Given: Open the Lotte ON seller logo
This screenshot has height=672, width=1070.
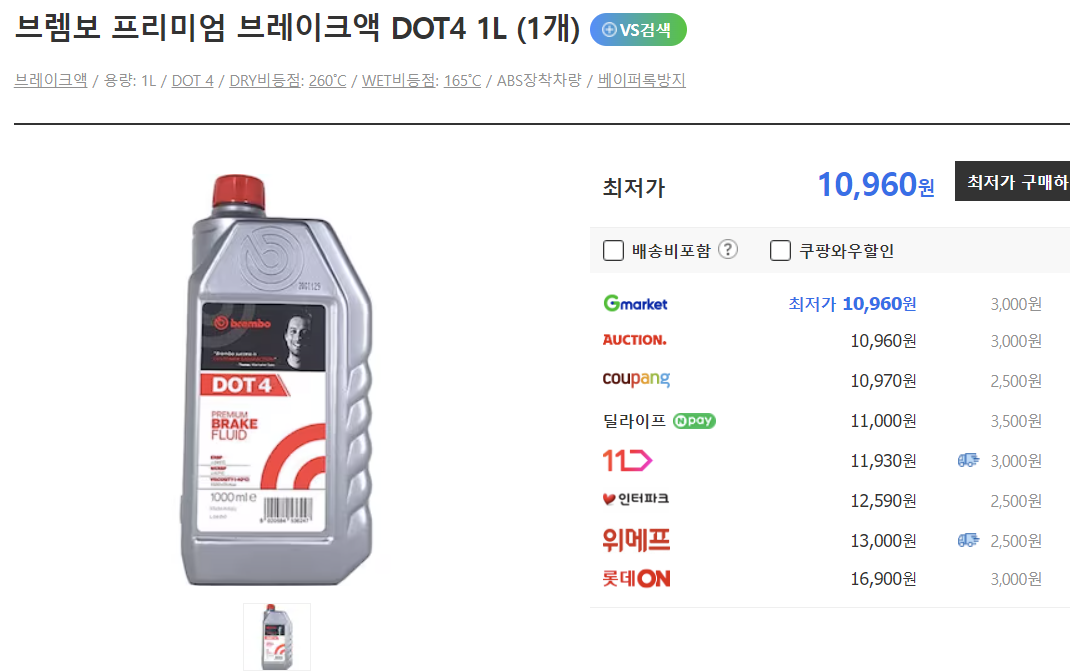Looking at the screenshot, I should (x=636, y=579).
